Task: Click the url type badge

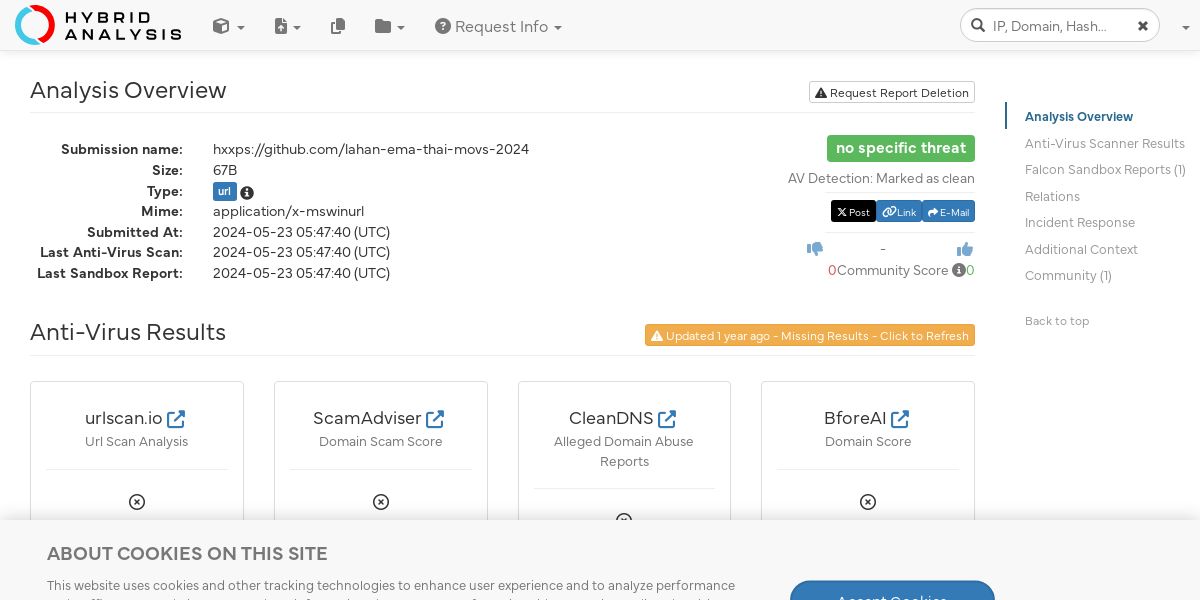Action: [x=224, y=192]
